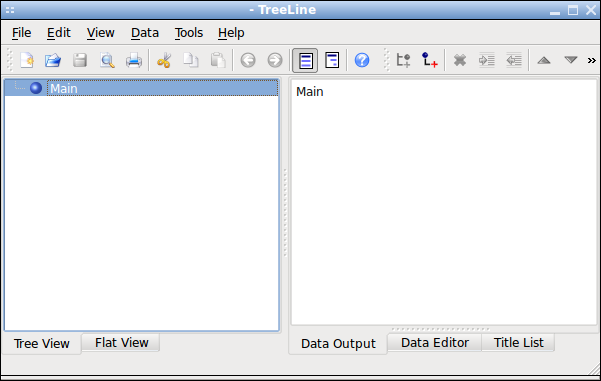Indent node with the indent icon
Screen dimensions: 601x381
click(x=487, y=60)
